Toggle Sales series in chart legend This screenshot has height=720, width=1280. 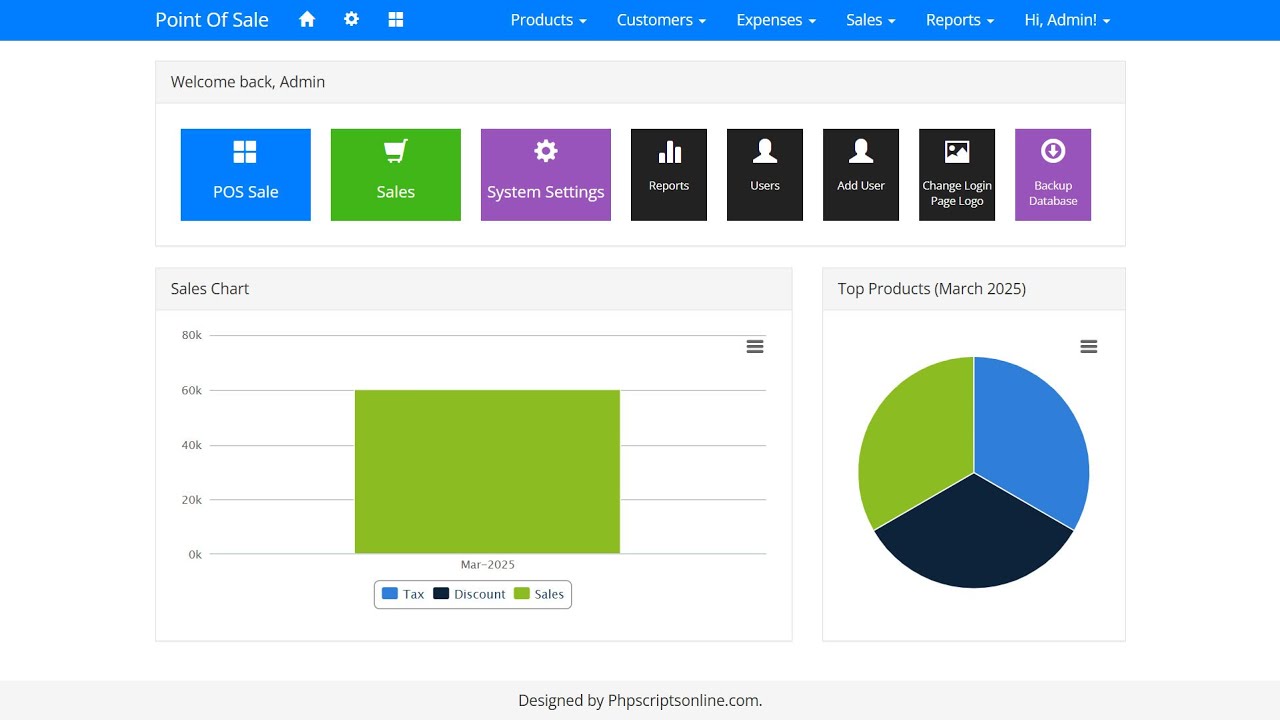point(539,594)
